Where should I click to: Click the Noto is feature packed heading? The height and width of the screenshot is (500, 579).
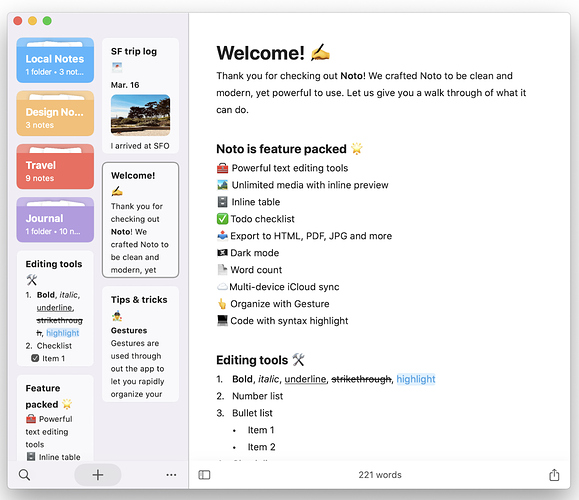click(281, 149)
